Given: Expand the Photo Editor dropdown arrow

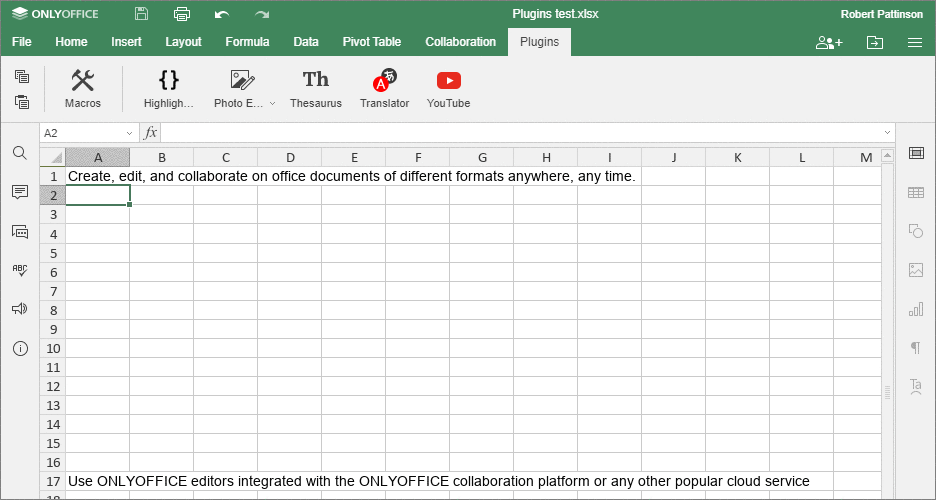Looking at the screenshot, I should [272, 103].
